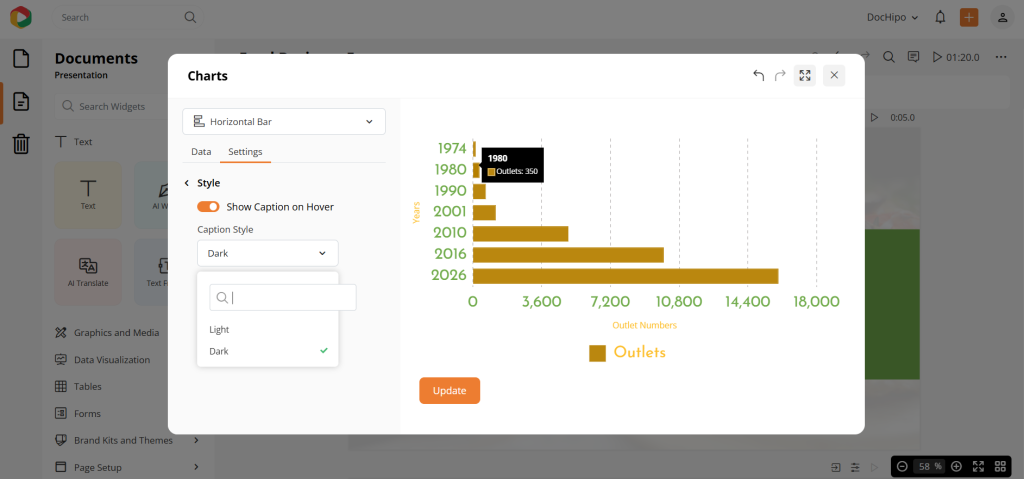The height and width of the screenshot is (479, 1024).
Task: Play the presentation showing 01:20.0
Action: tap(955, 57)
